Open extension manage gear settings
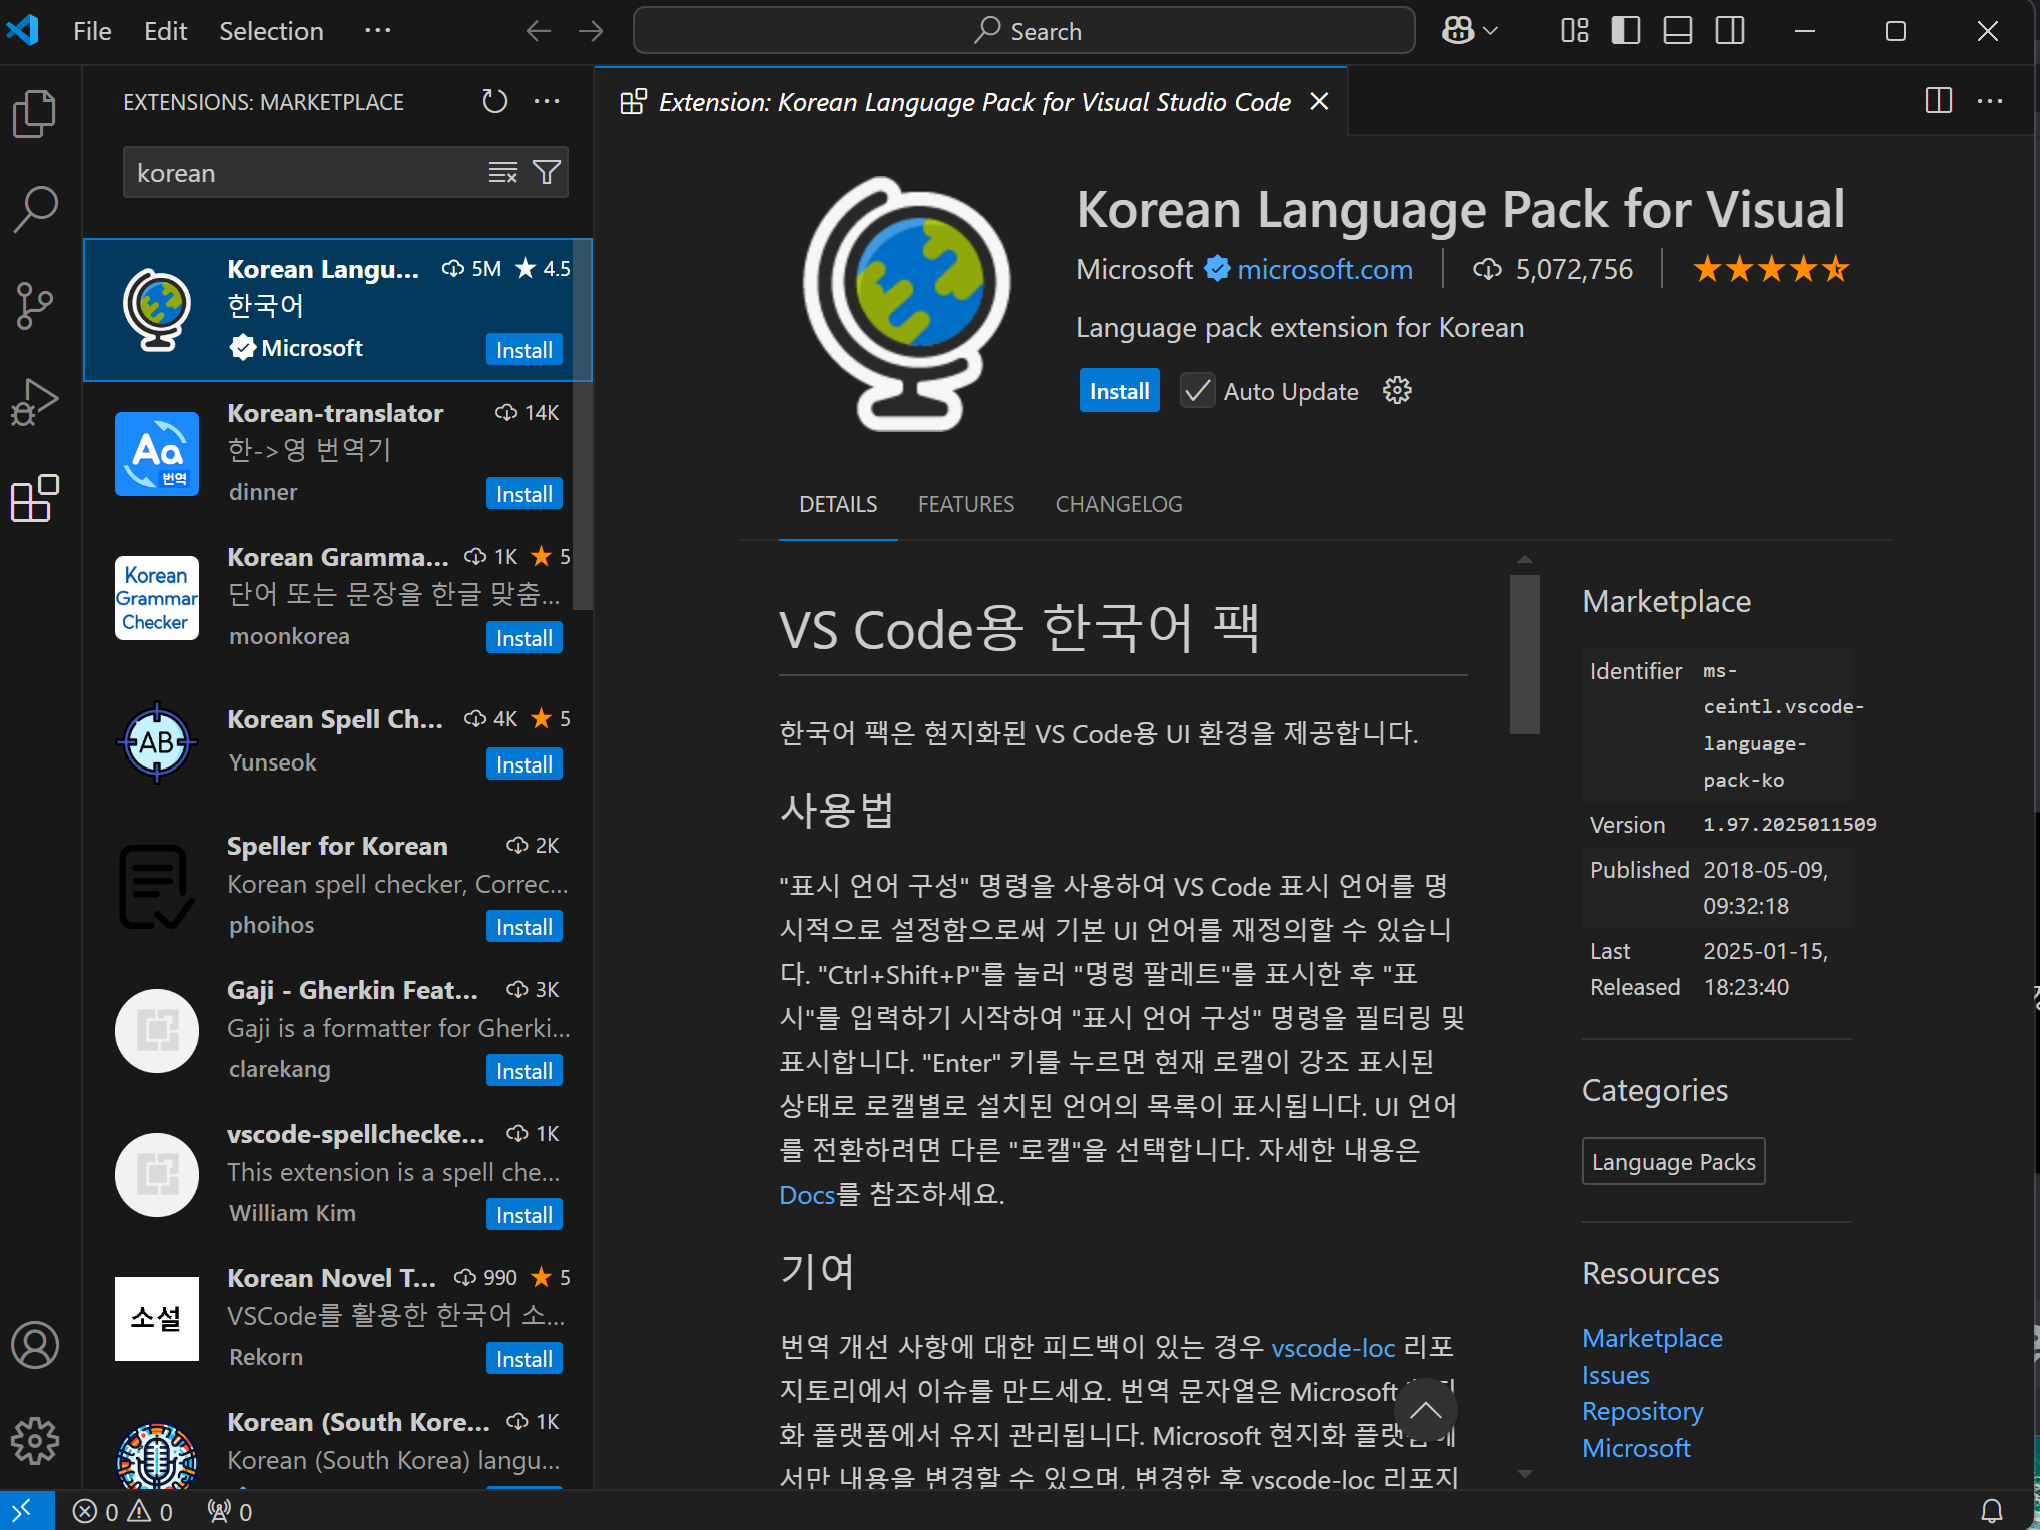This screenshot has width=2040, height=1530. [x=1397, y=391]
